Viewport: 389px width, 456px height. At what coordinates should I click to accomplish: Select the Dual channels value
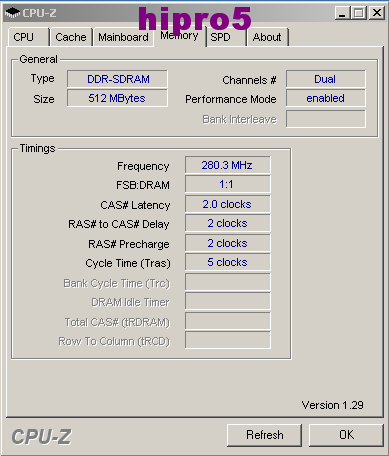pyautogui.click(x=326, y=79)
